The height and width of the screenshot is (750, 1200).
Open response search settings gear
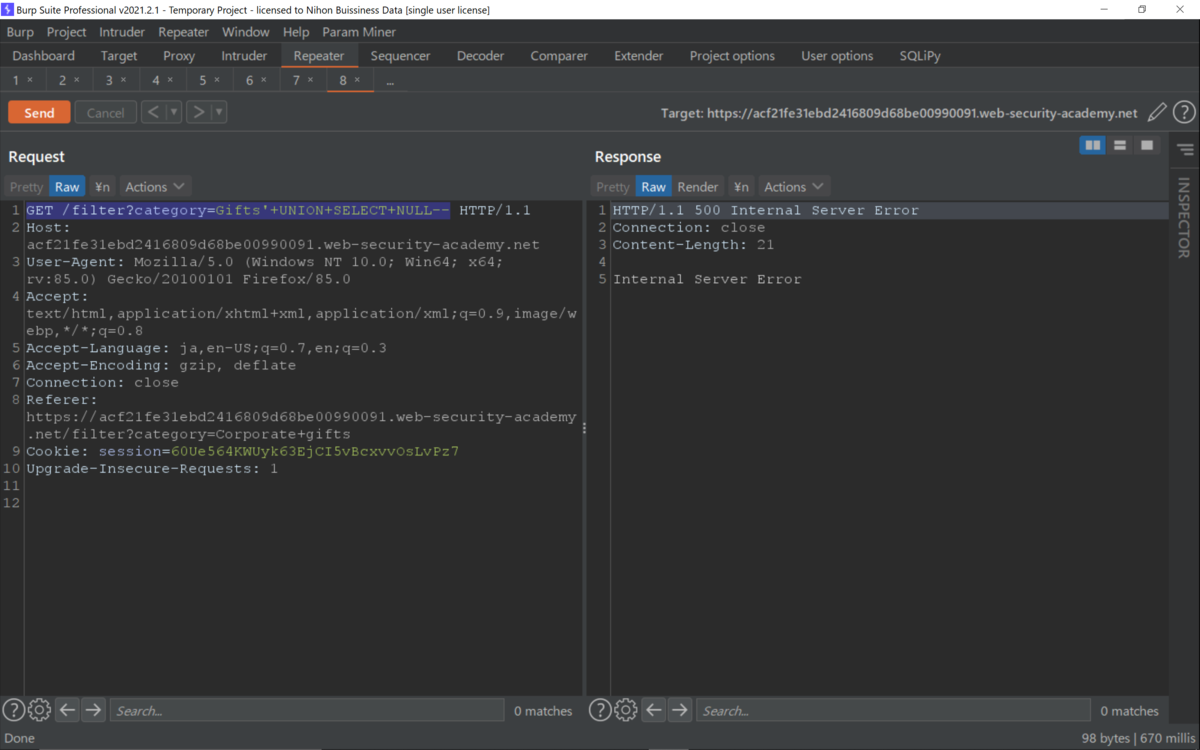[625, 710]
